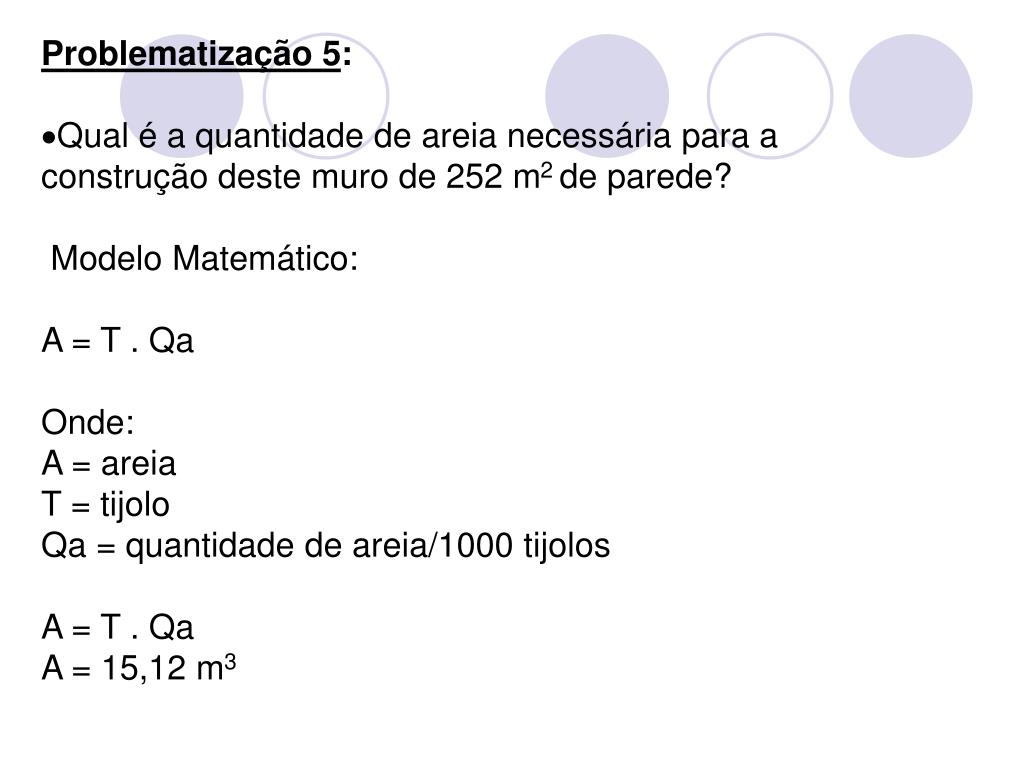
Task: Select the 'A = areia' definition line
Action: [108, 463]
